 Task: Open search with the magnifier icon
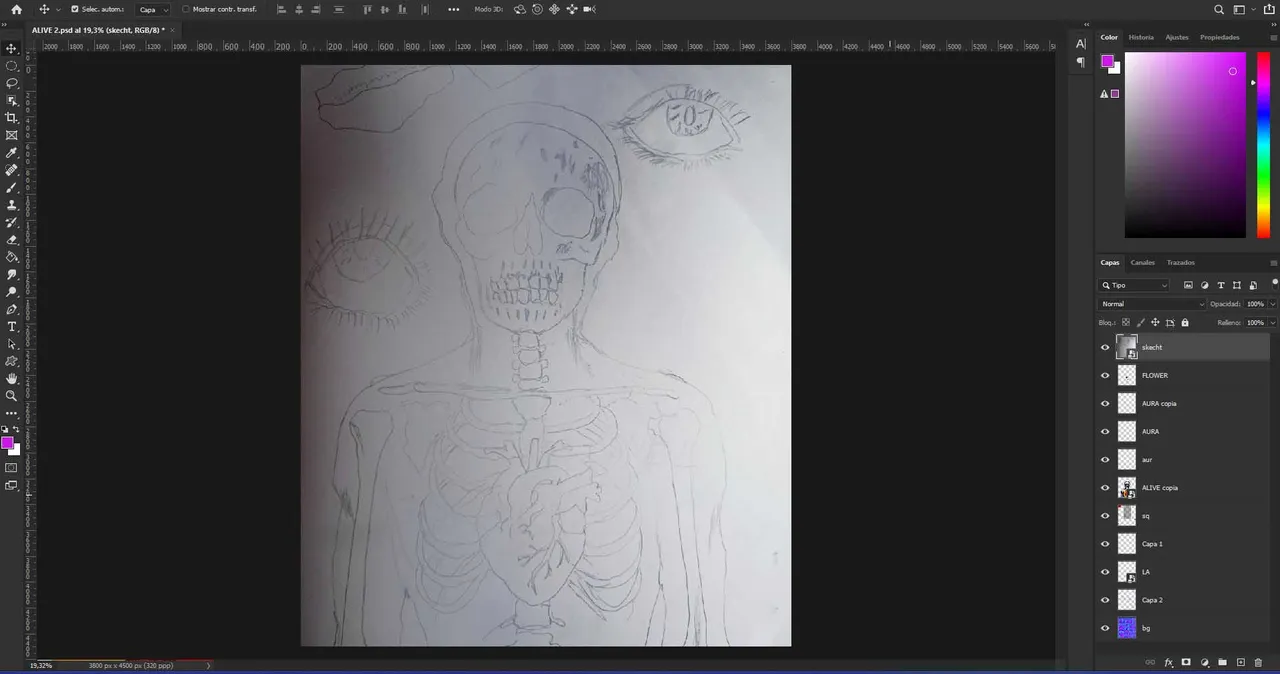tap(1219, 9)
